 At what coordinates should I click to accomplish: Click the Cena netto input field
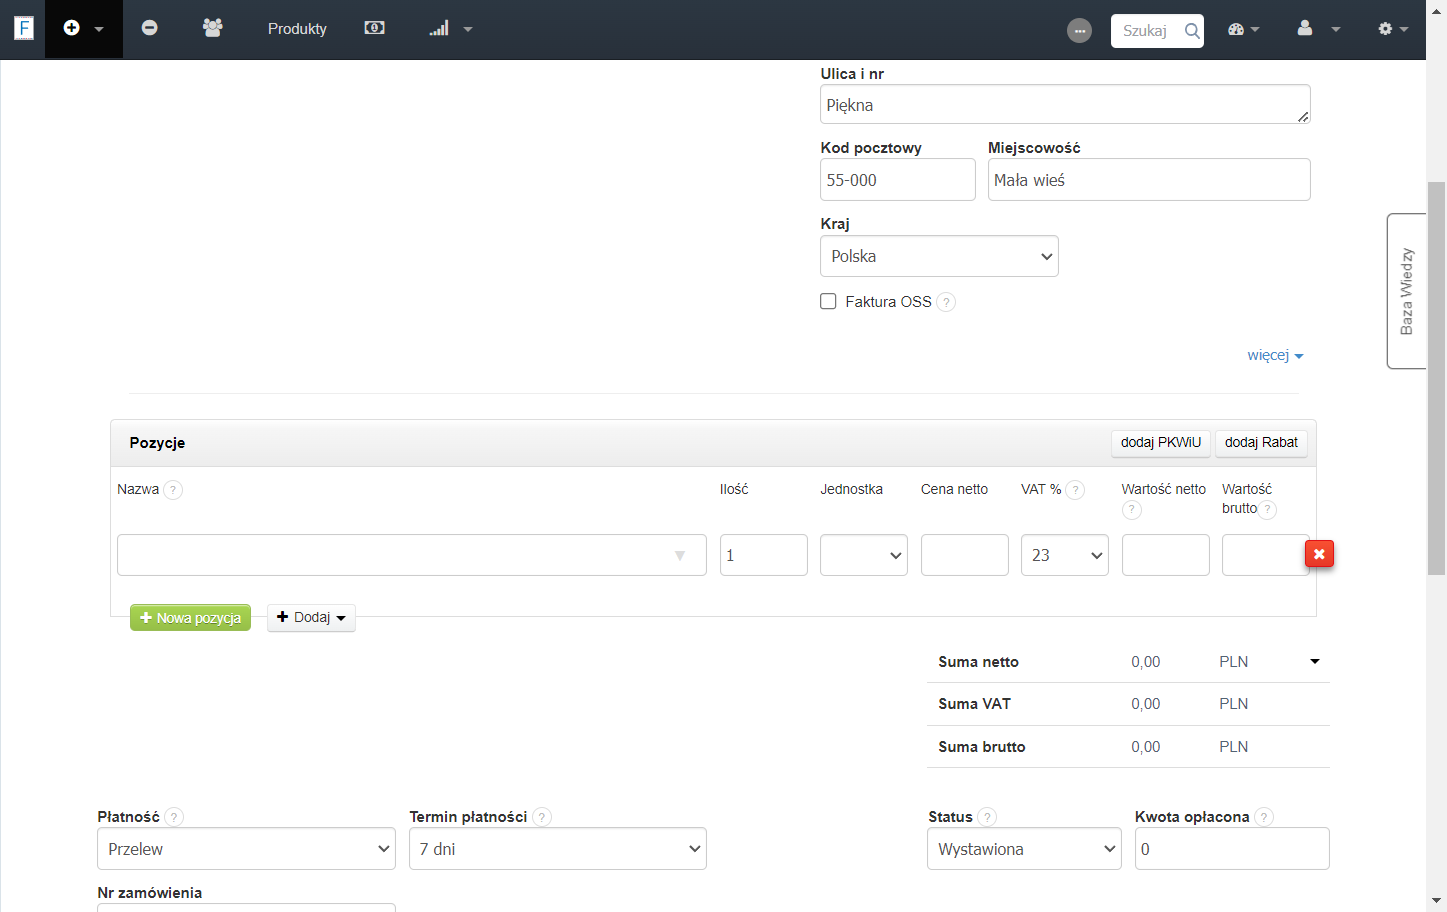965,555
